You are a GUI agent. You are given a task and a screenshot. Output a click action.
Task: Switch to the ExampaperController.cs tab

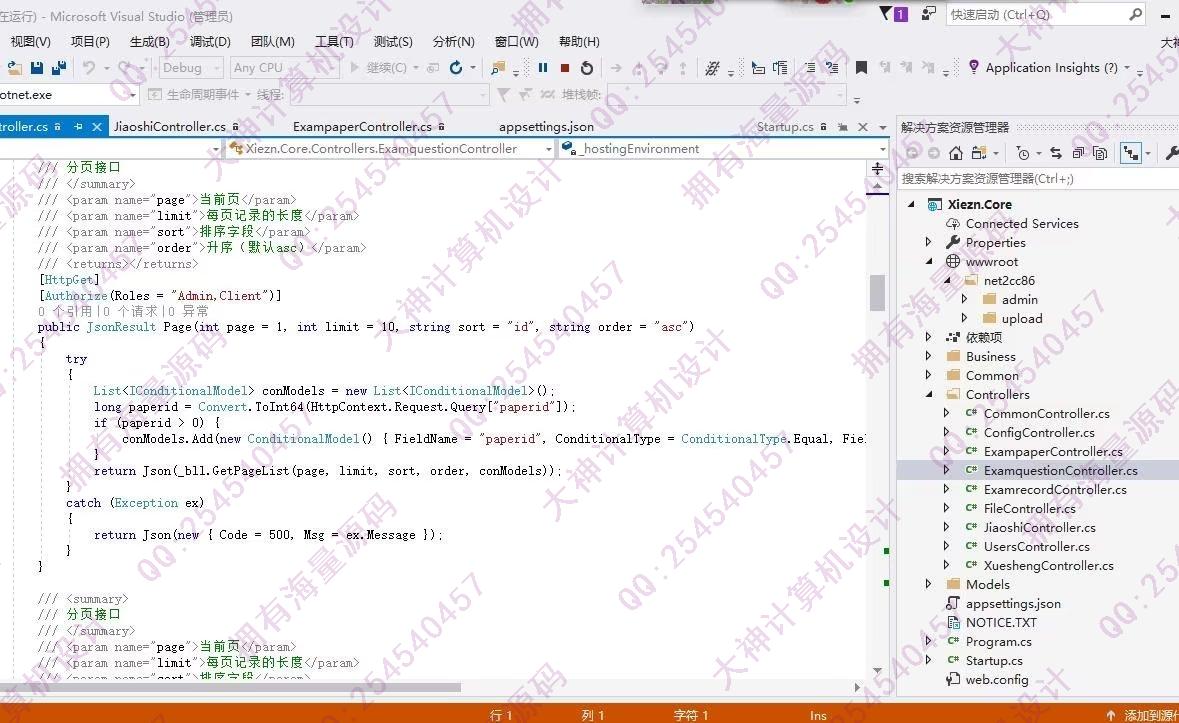click(x=362, y=127)
